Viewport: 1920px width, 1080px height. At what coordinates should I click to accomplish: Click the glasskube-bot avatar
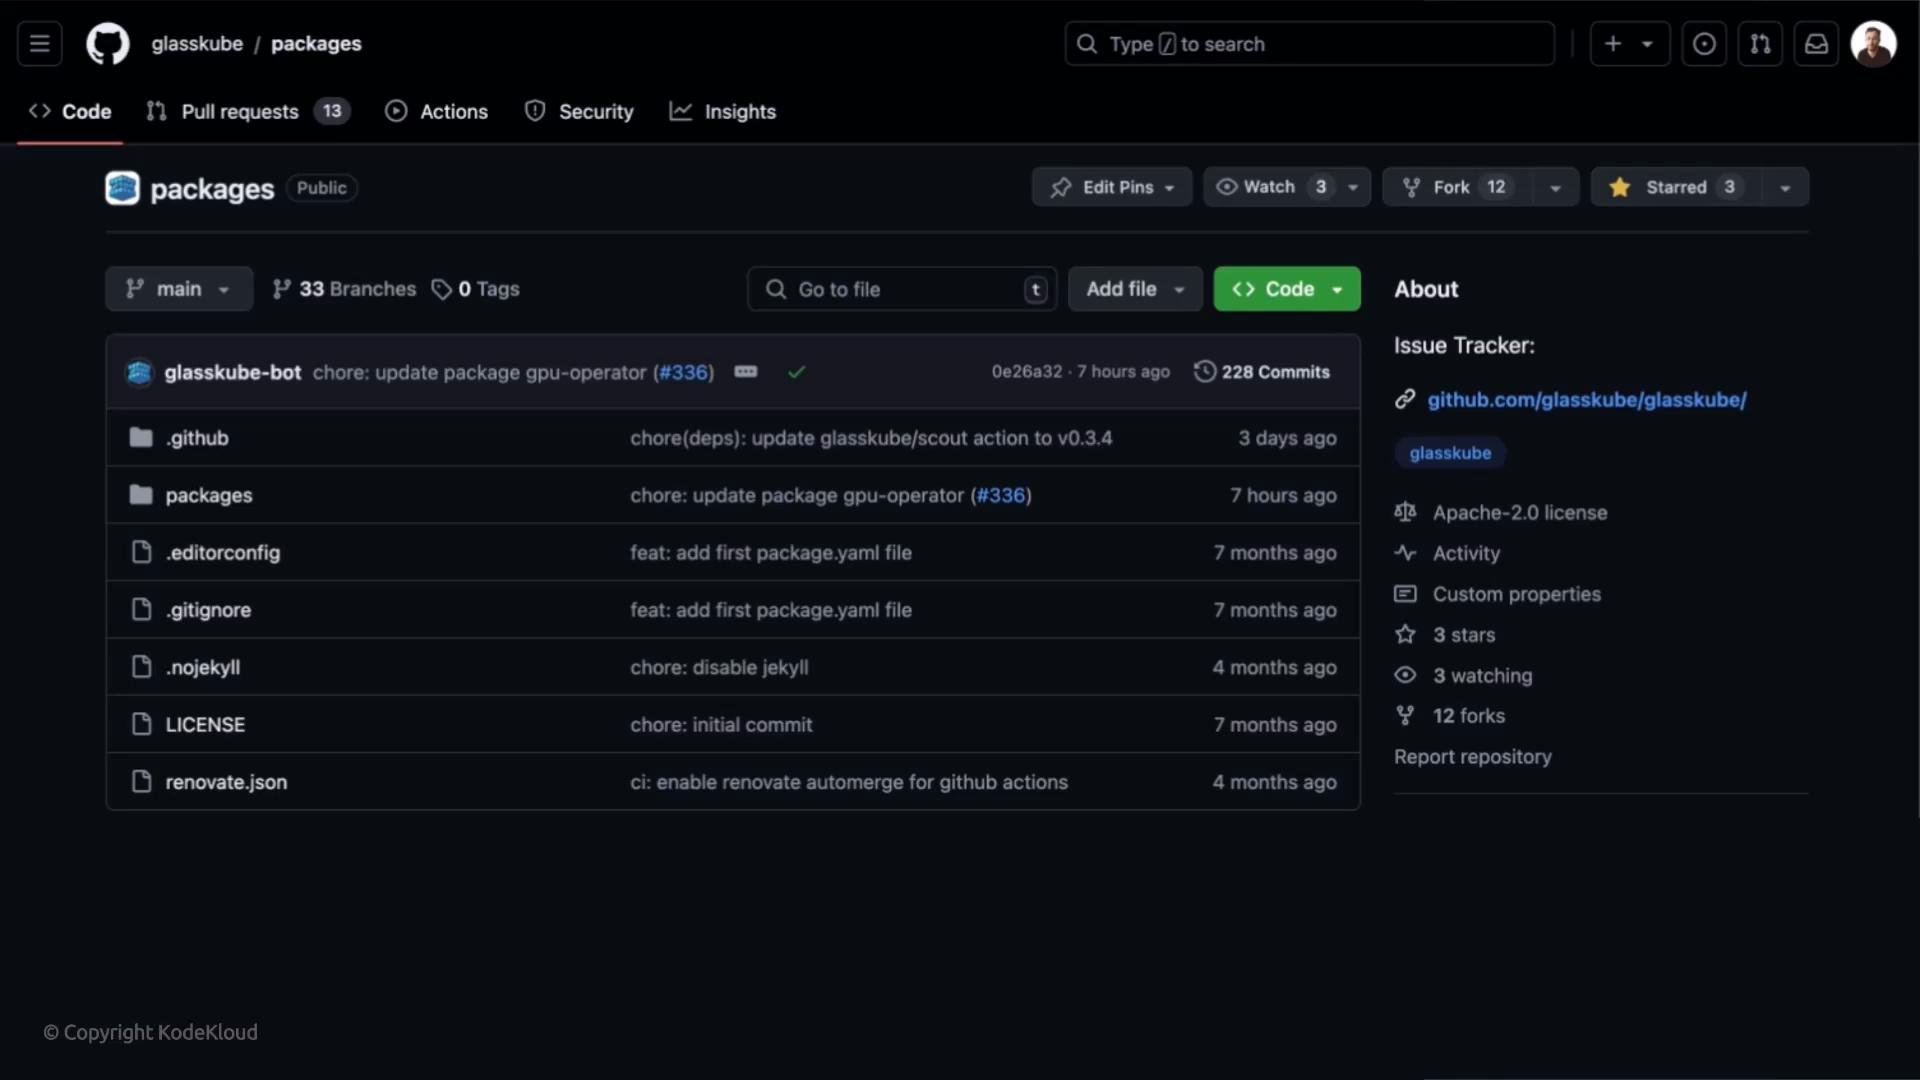[x=139, y=372]
